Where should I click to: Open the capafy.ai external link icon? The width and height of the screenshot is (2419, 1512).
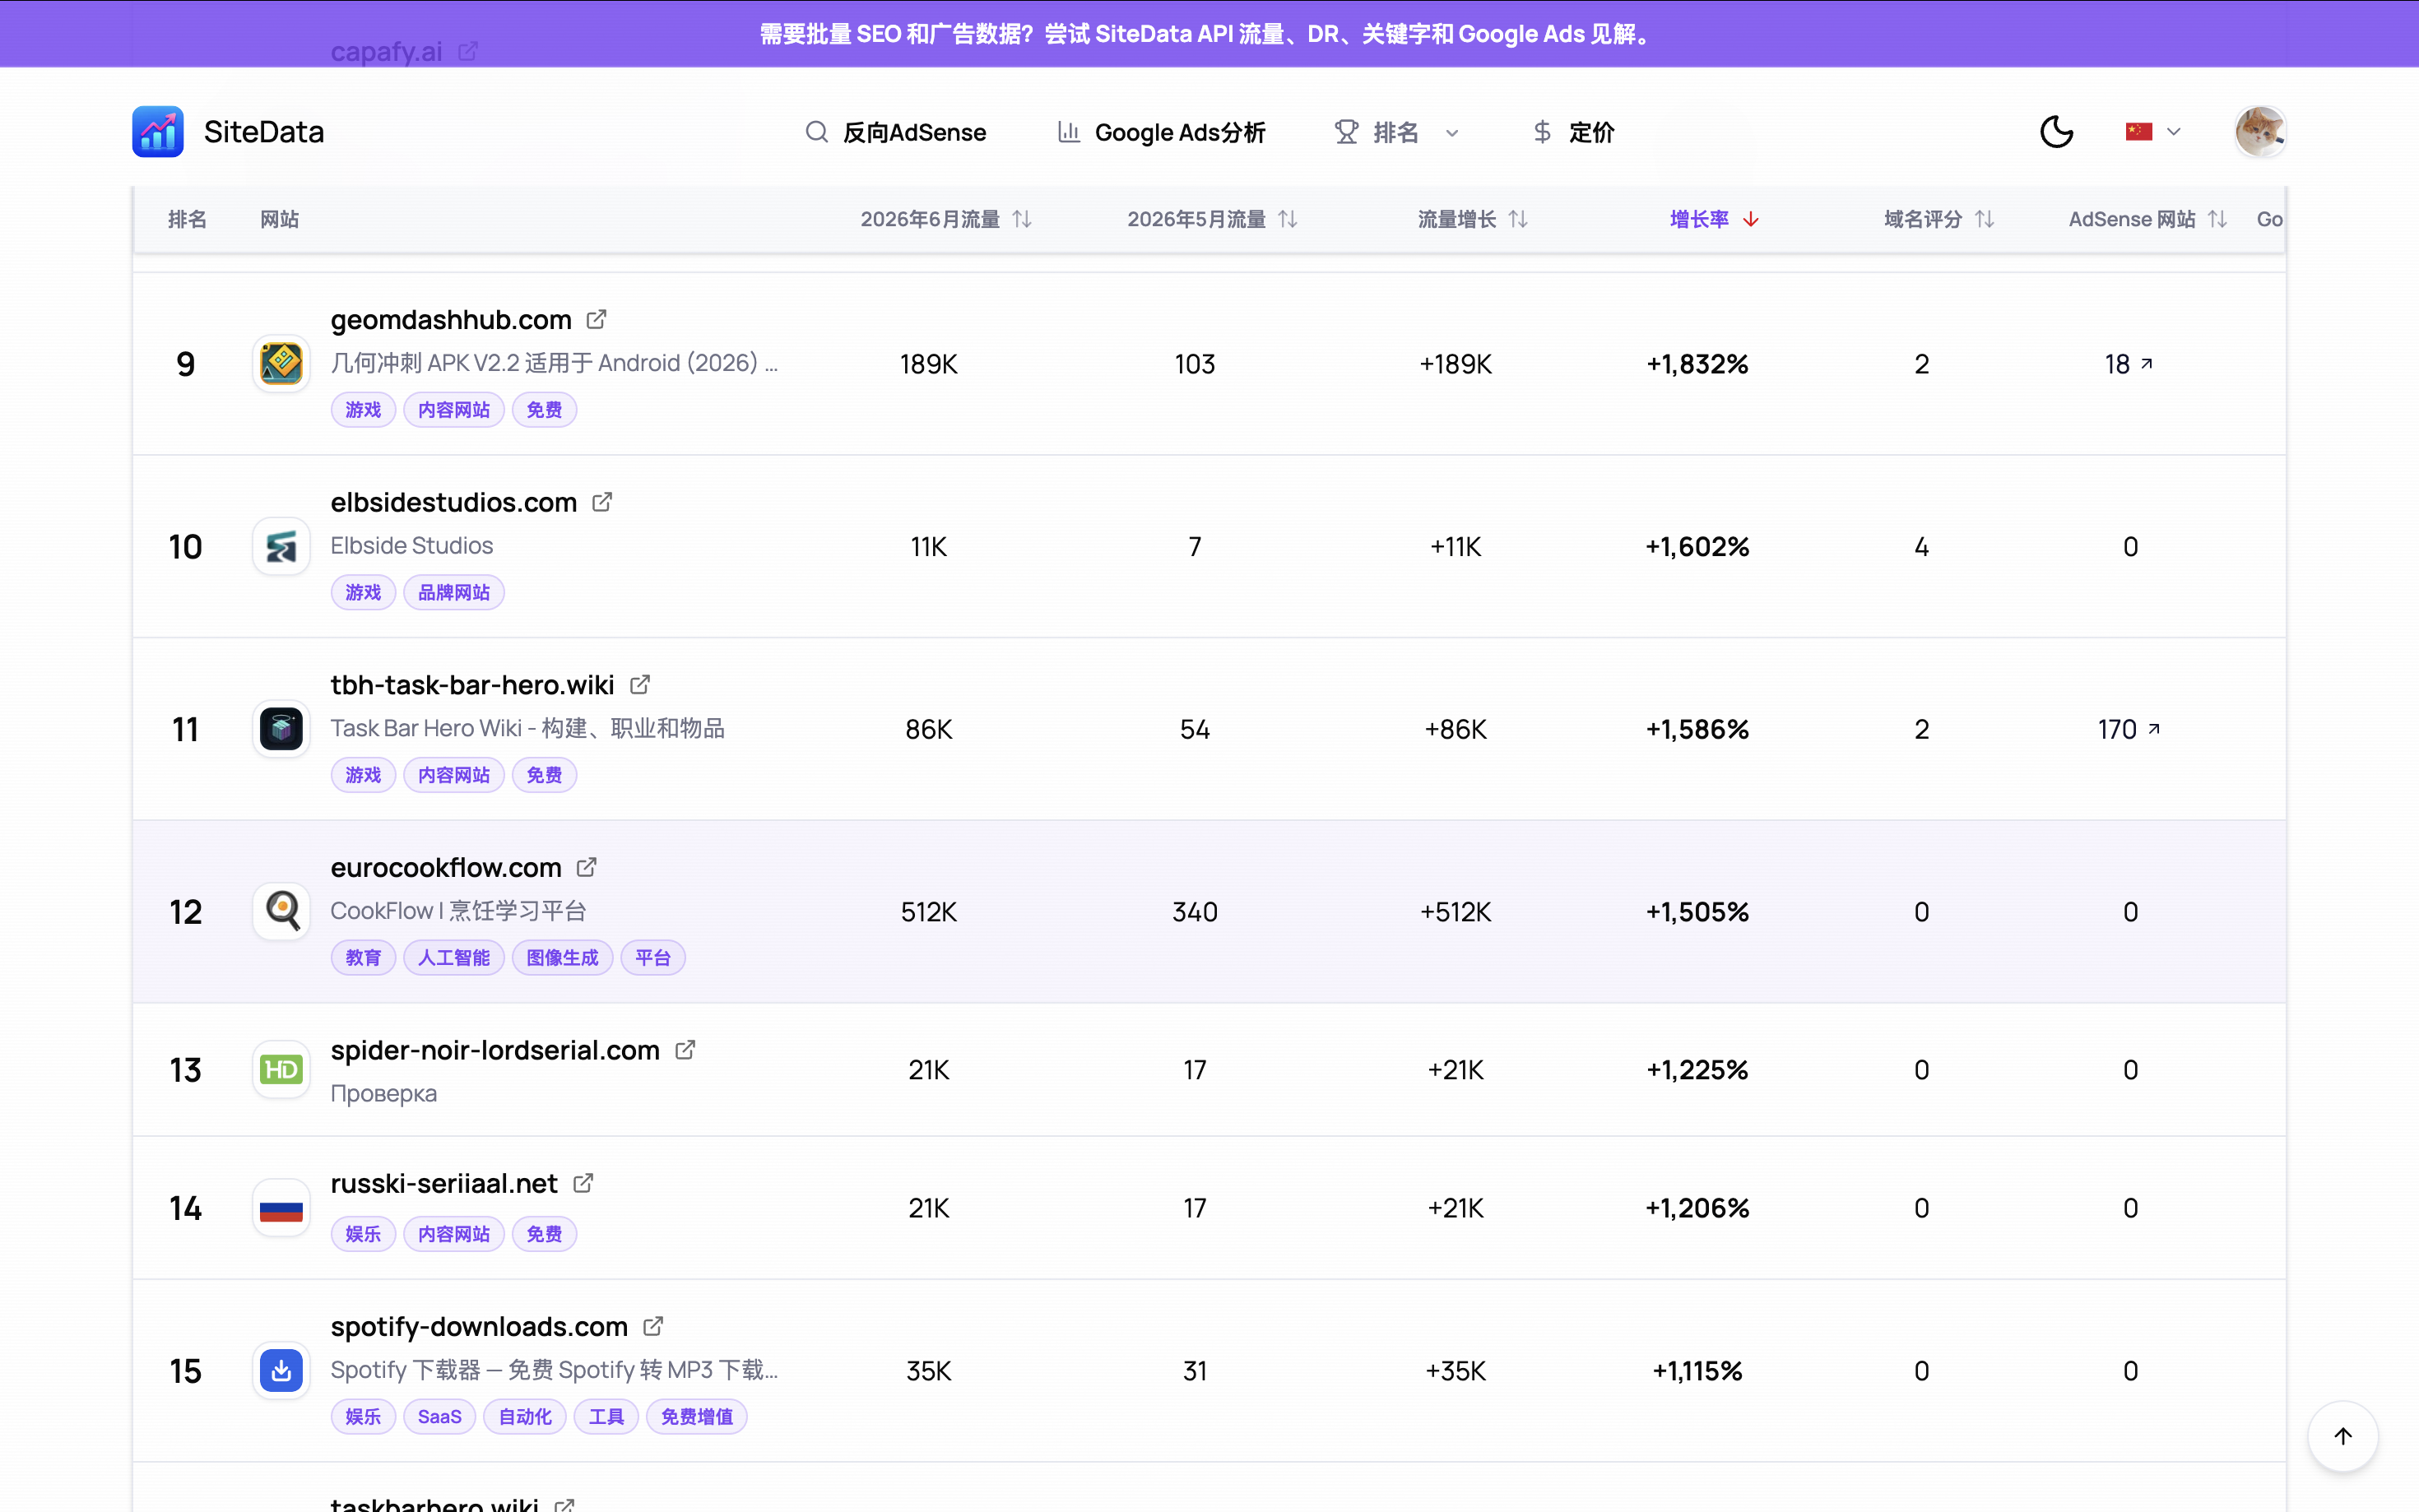pyautogui.click(x=468, y=51)
